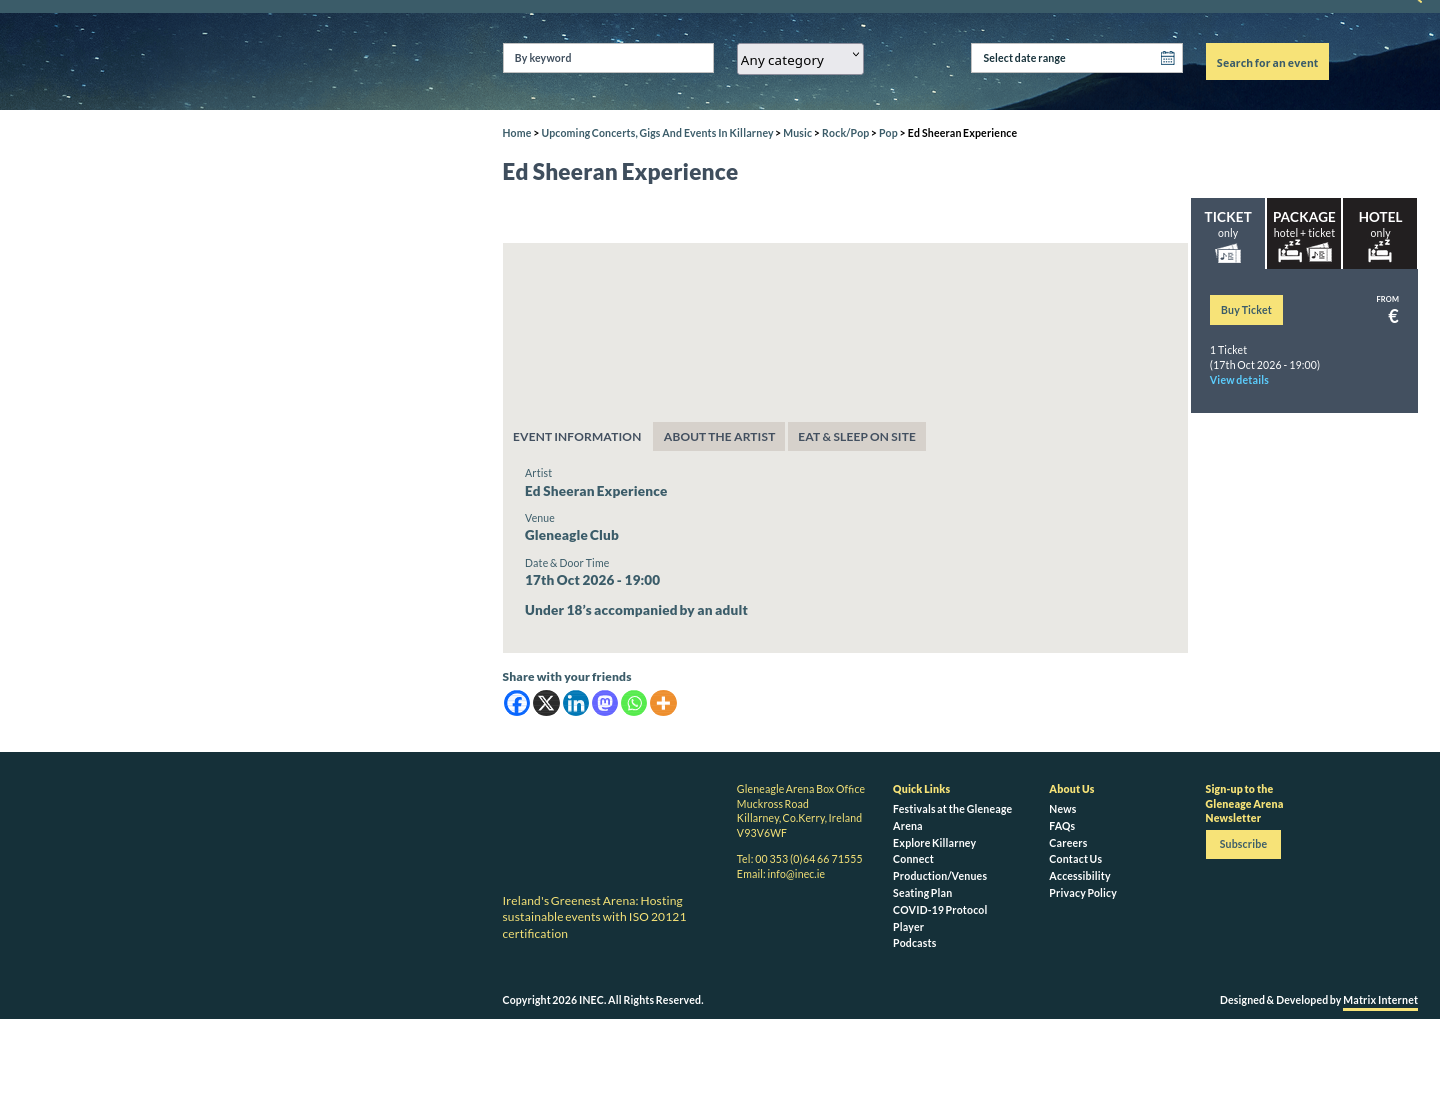Click the Ed Sheeran Experience page heading
Image resolution: width=1440 pixels, height=1100 pixels.
tap(620, 172)
